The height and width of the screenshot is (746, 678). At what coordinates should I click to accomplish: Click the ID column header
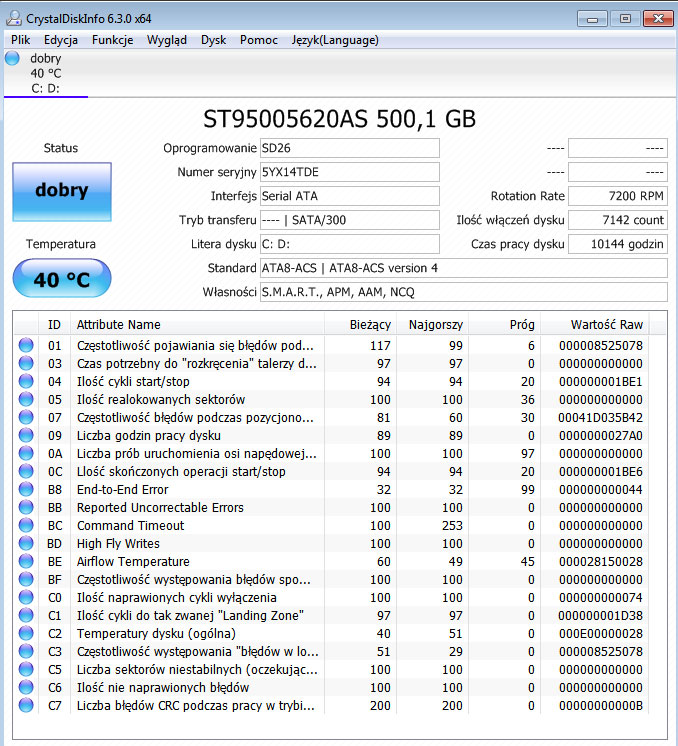[x=54, y=324]
